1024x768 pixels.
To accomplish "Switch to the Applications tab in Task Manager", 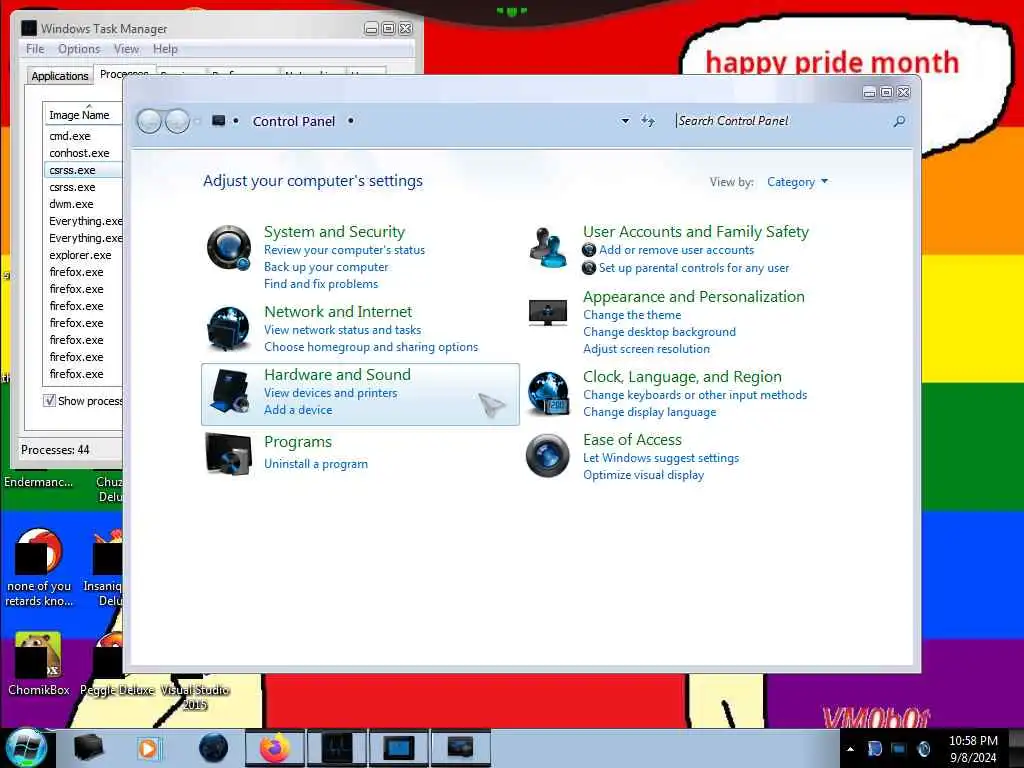I will [x=59, y=76].
